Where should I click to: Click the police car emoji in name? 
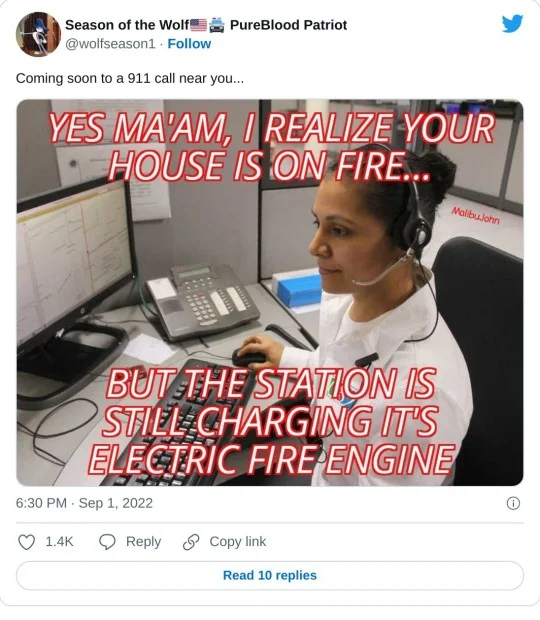(x=217, y=25)
